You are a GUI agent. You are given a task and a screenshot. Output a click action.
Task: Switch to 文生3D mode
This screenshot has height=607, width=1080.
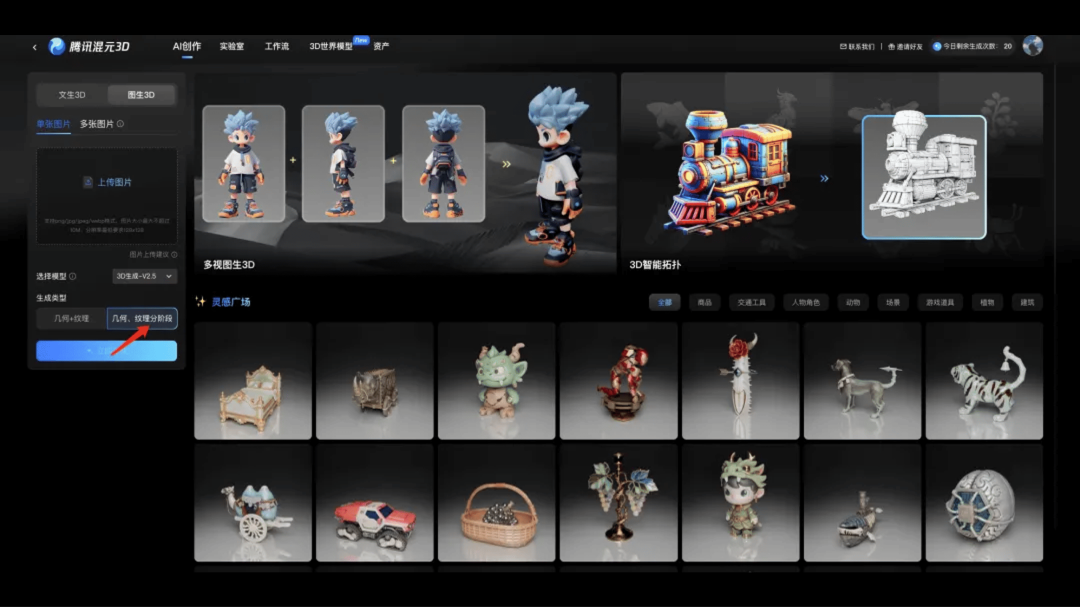point(72,94)
